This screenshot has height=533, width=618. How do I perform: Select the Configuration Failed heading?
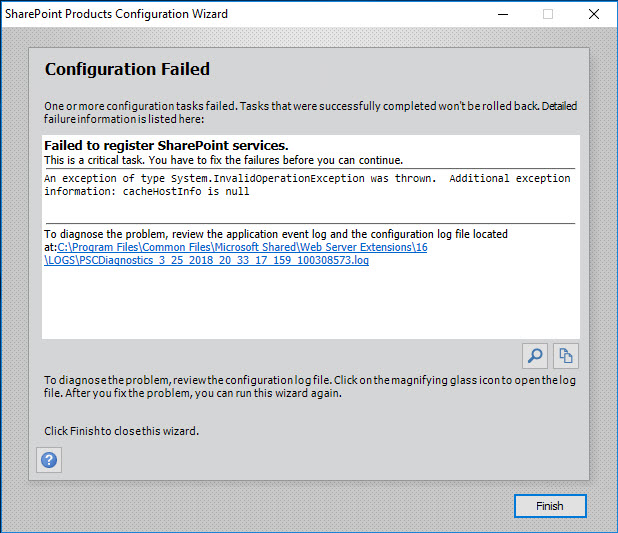127,69
